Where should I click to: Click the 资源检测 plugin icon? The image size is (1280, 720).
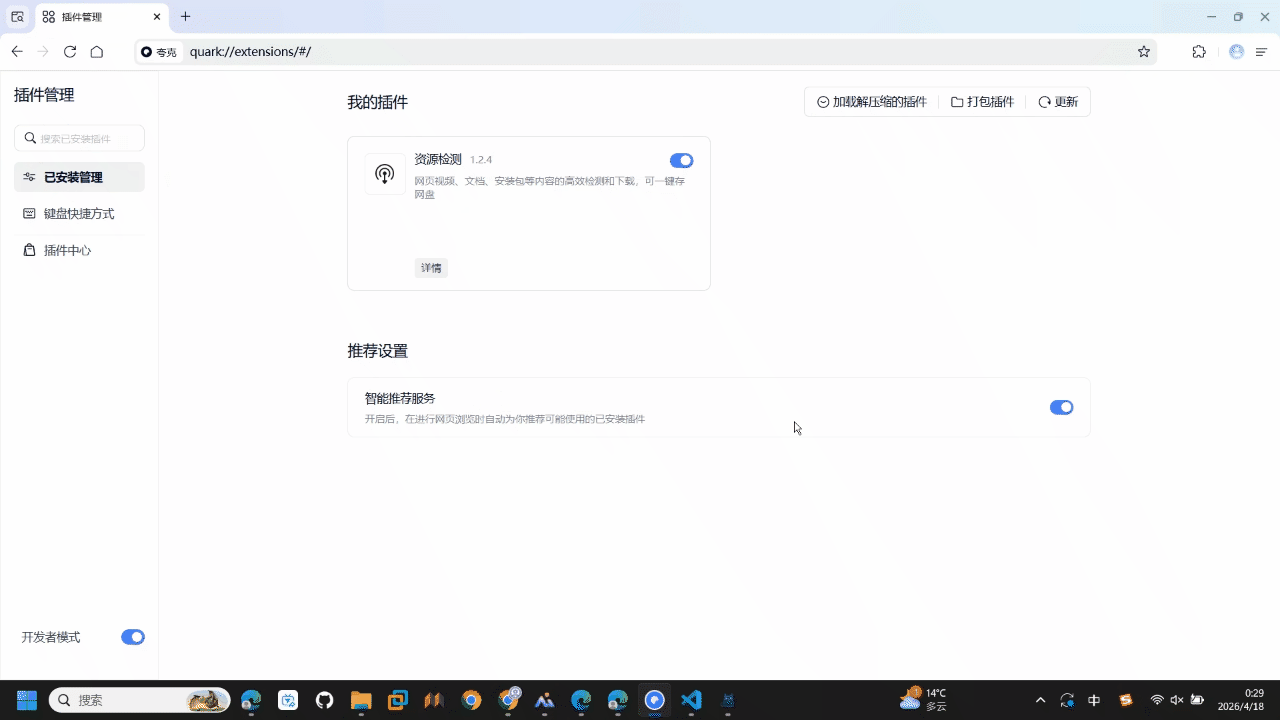pyautogui.click(x=385, y=174)
